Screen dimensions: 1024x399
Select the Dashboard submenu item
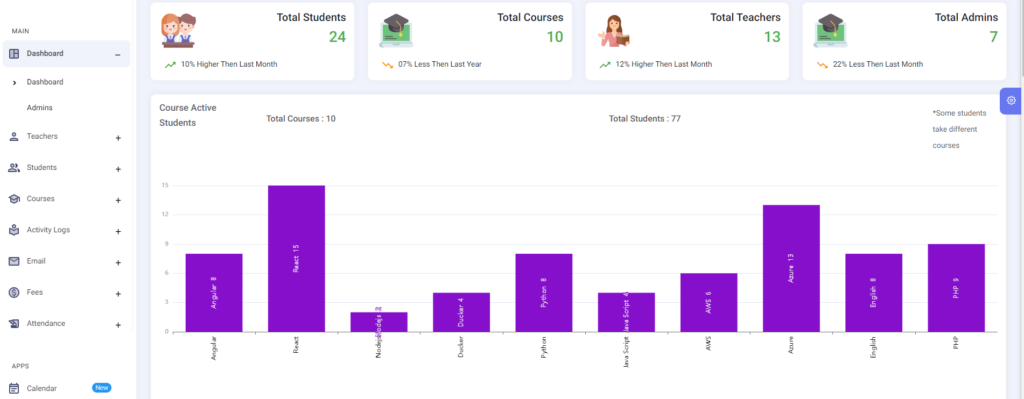point(45,82)
